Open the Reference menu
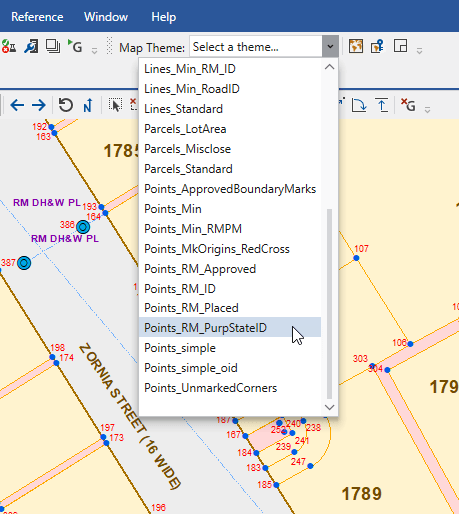This screenshot has width=459, height=514. (x=37, y=17)
